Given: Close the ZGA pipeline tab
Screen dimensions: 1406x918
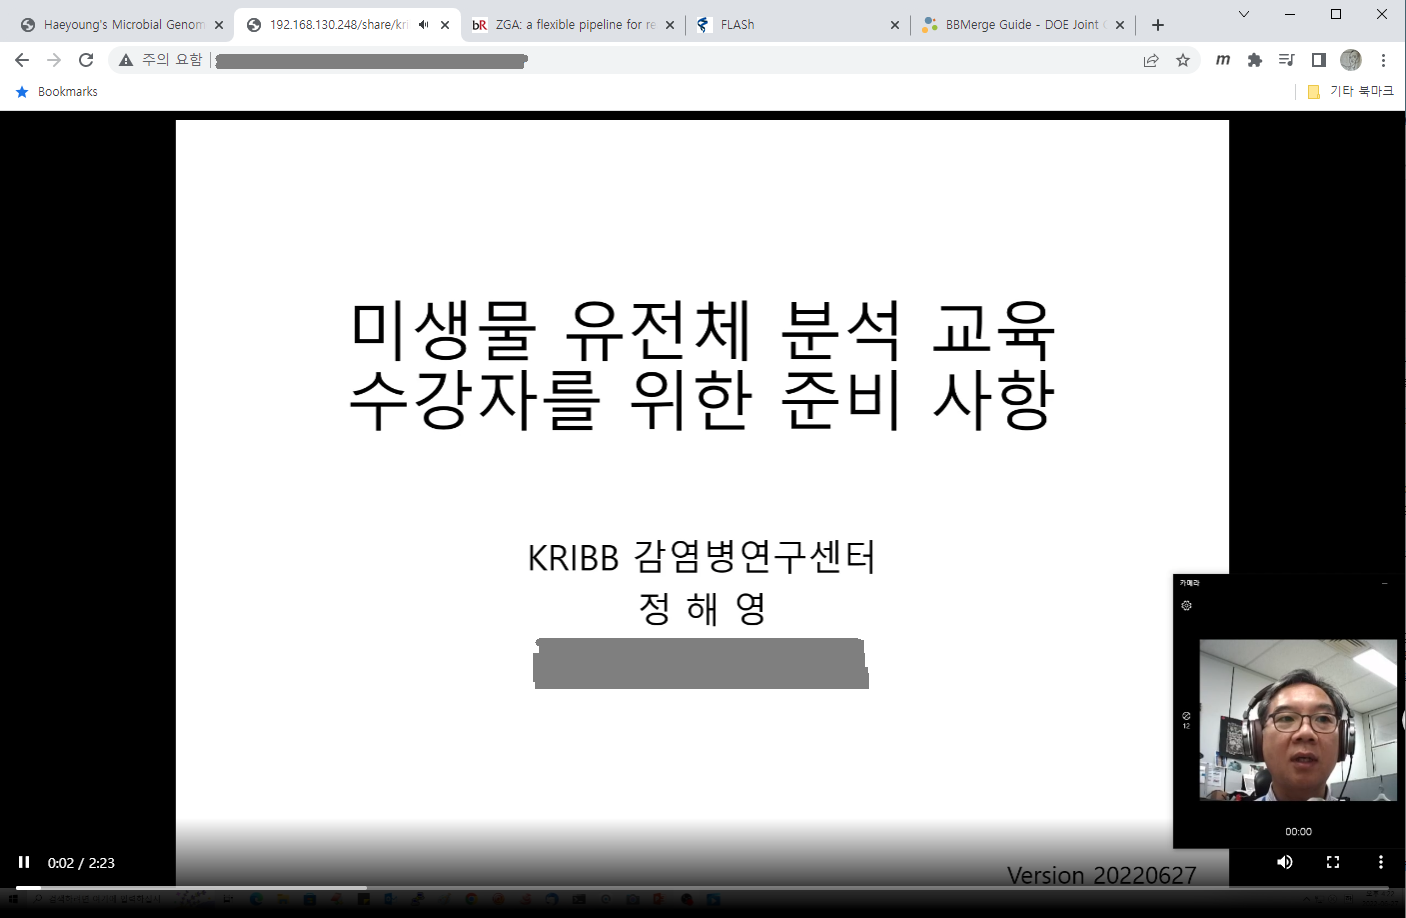Looking at the screenshot, I should point(670,25).
